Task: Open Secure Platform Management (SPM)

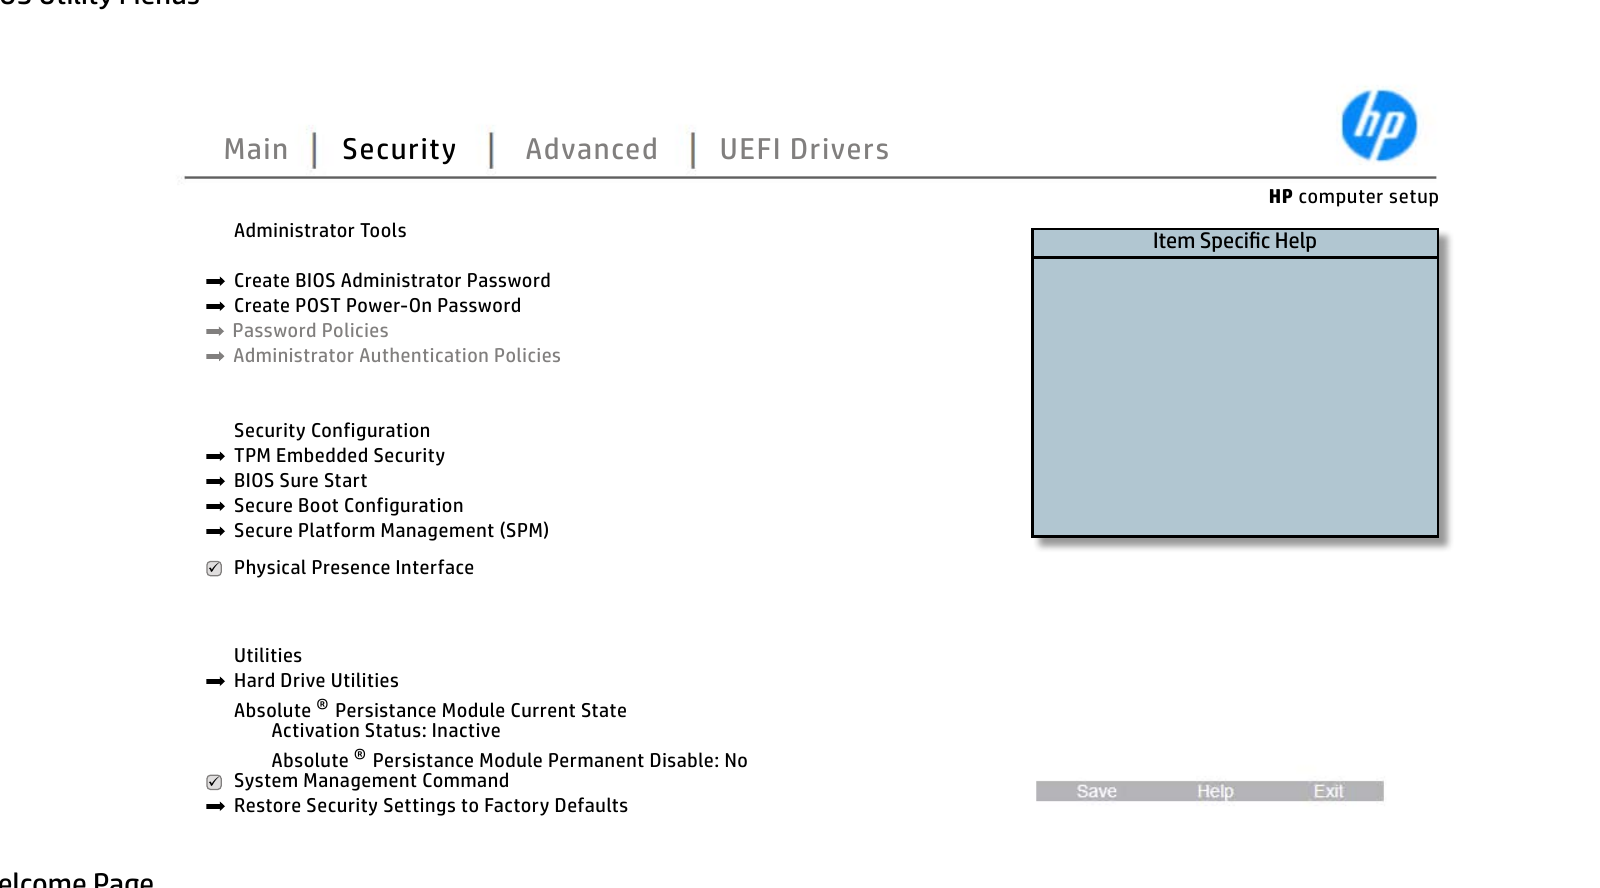Action: 391,531
